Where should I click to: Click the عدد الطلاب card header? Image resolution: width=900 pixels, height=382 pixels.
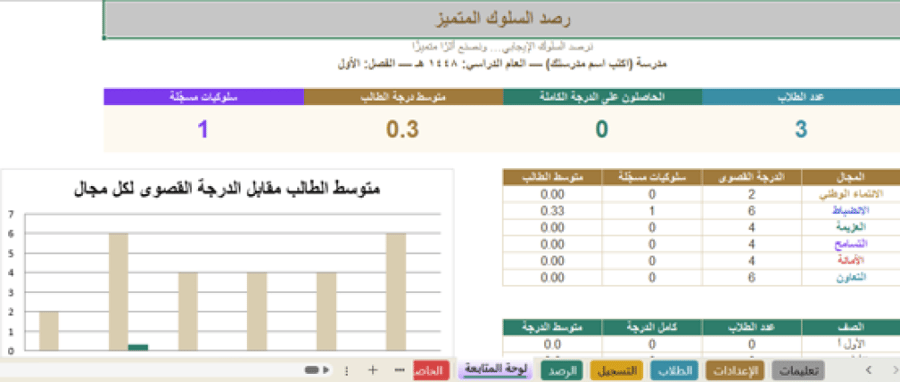click(x=801, y=97)
